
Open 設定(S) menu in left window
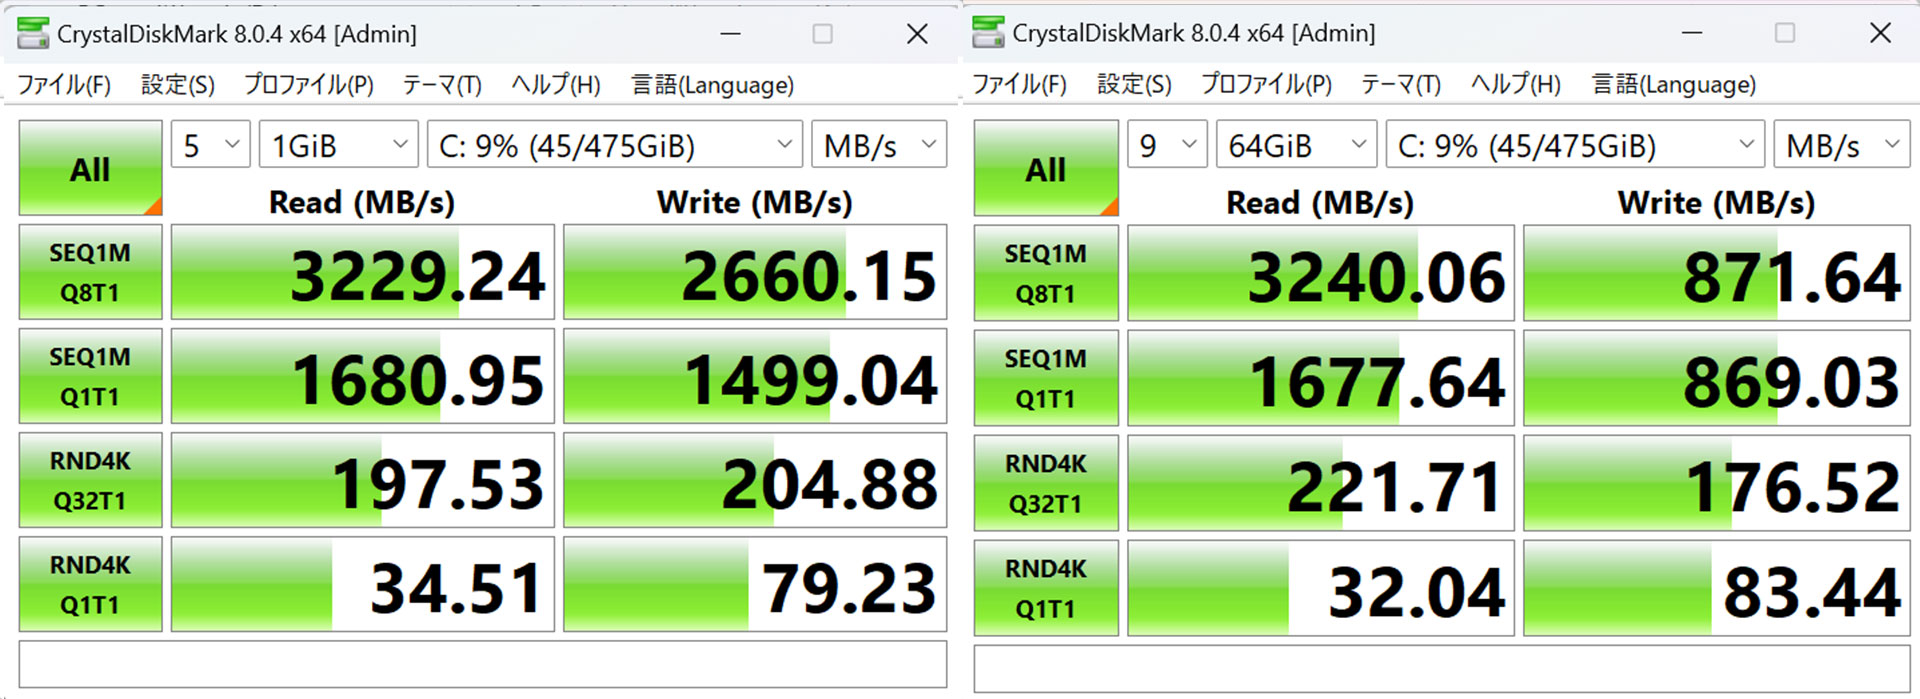tap(178, 85)
